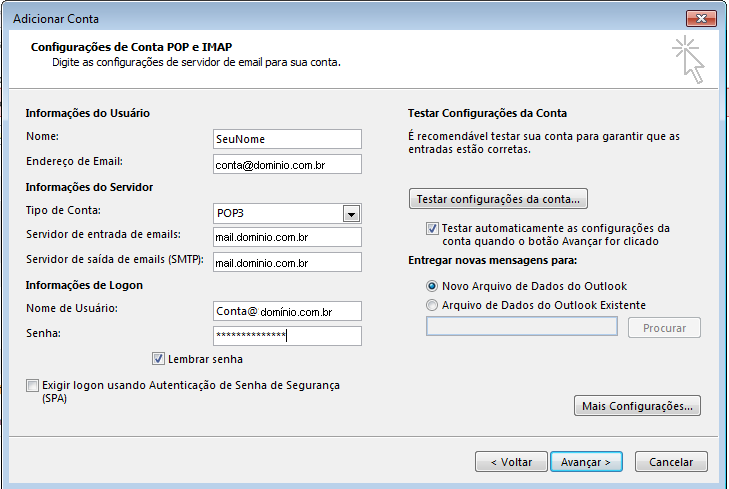729x489 pixels.
Task: Click the cursor wizard icon in header
Action: click(x=688, y=59)
